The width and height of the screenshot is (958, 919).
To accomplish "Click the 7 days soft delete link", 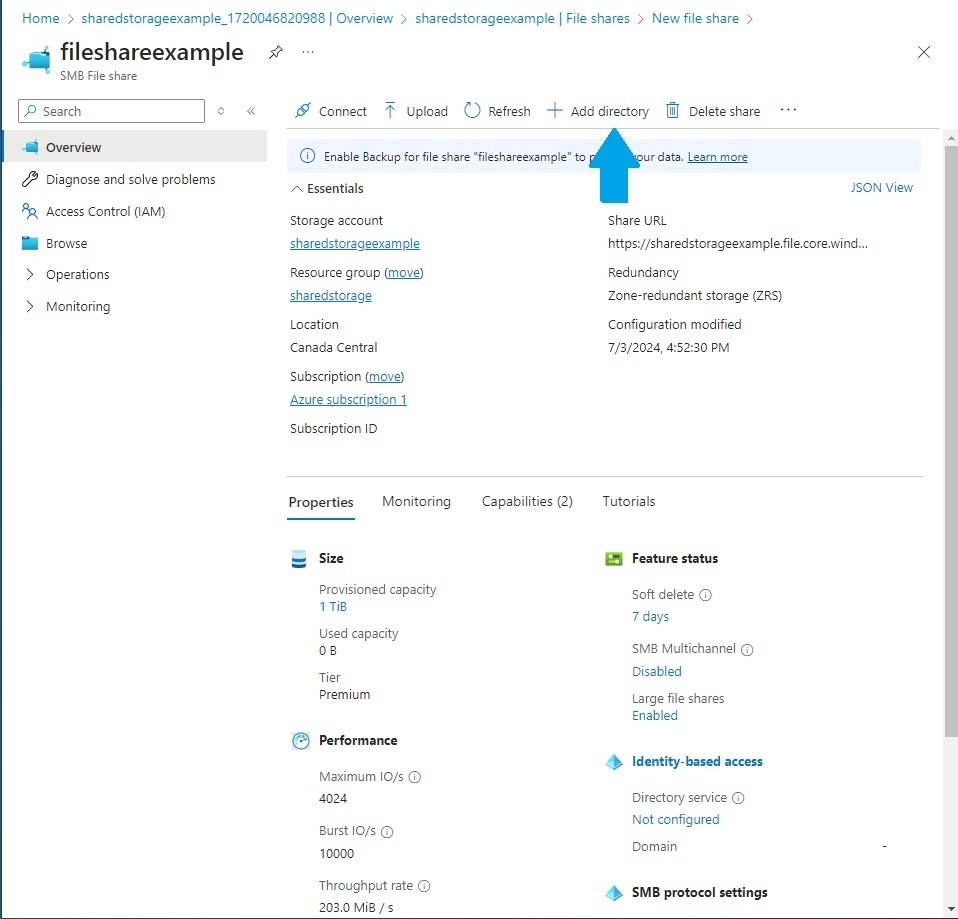I will pos(650,617).
